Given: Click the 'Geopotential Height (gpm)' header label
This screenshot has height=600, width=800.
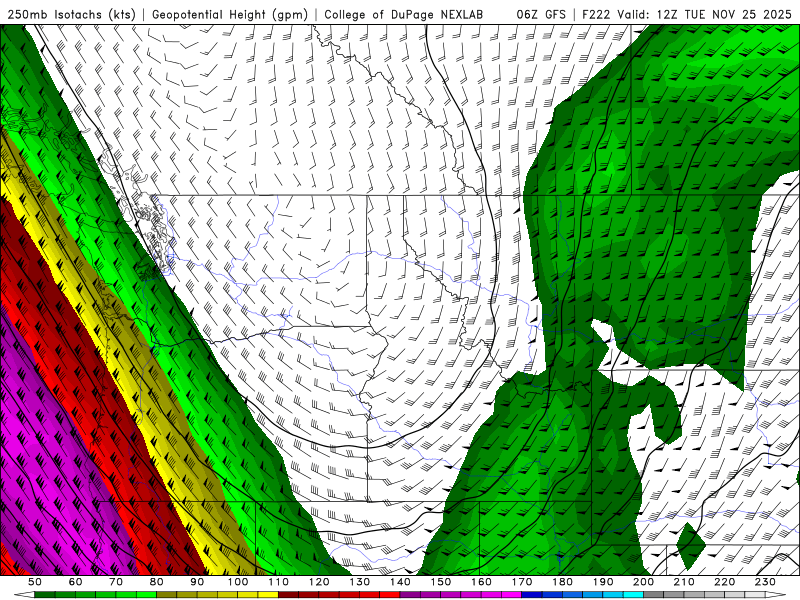Looking at the screenshot, I should (230, 15).
